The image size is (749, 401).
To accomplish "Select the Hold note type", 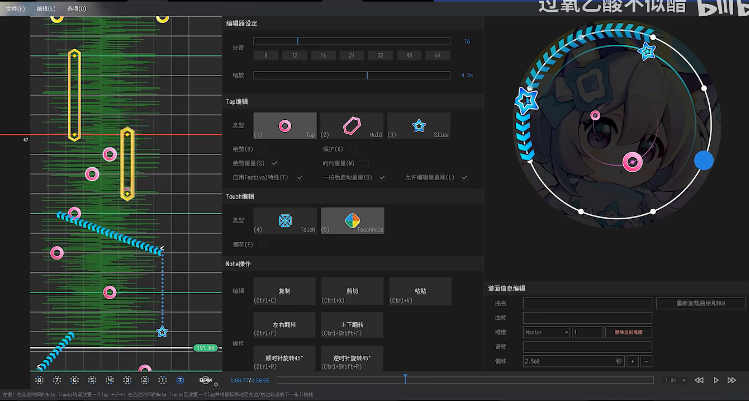I will coord(352,126).
